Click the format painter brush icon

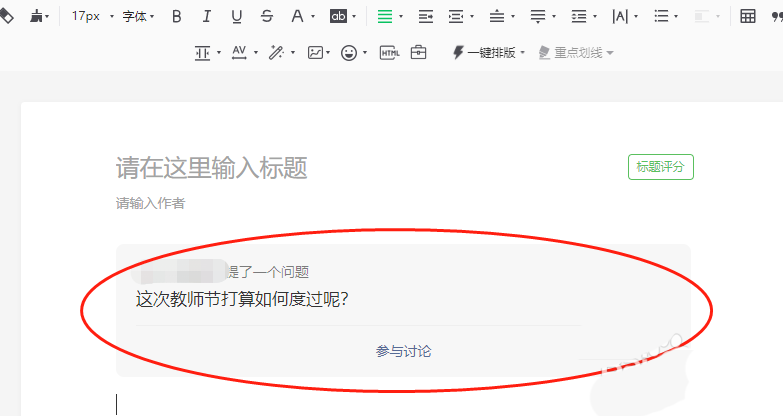(x=37, y=16)
